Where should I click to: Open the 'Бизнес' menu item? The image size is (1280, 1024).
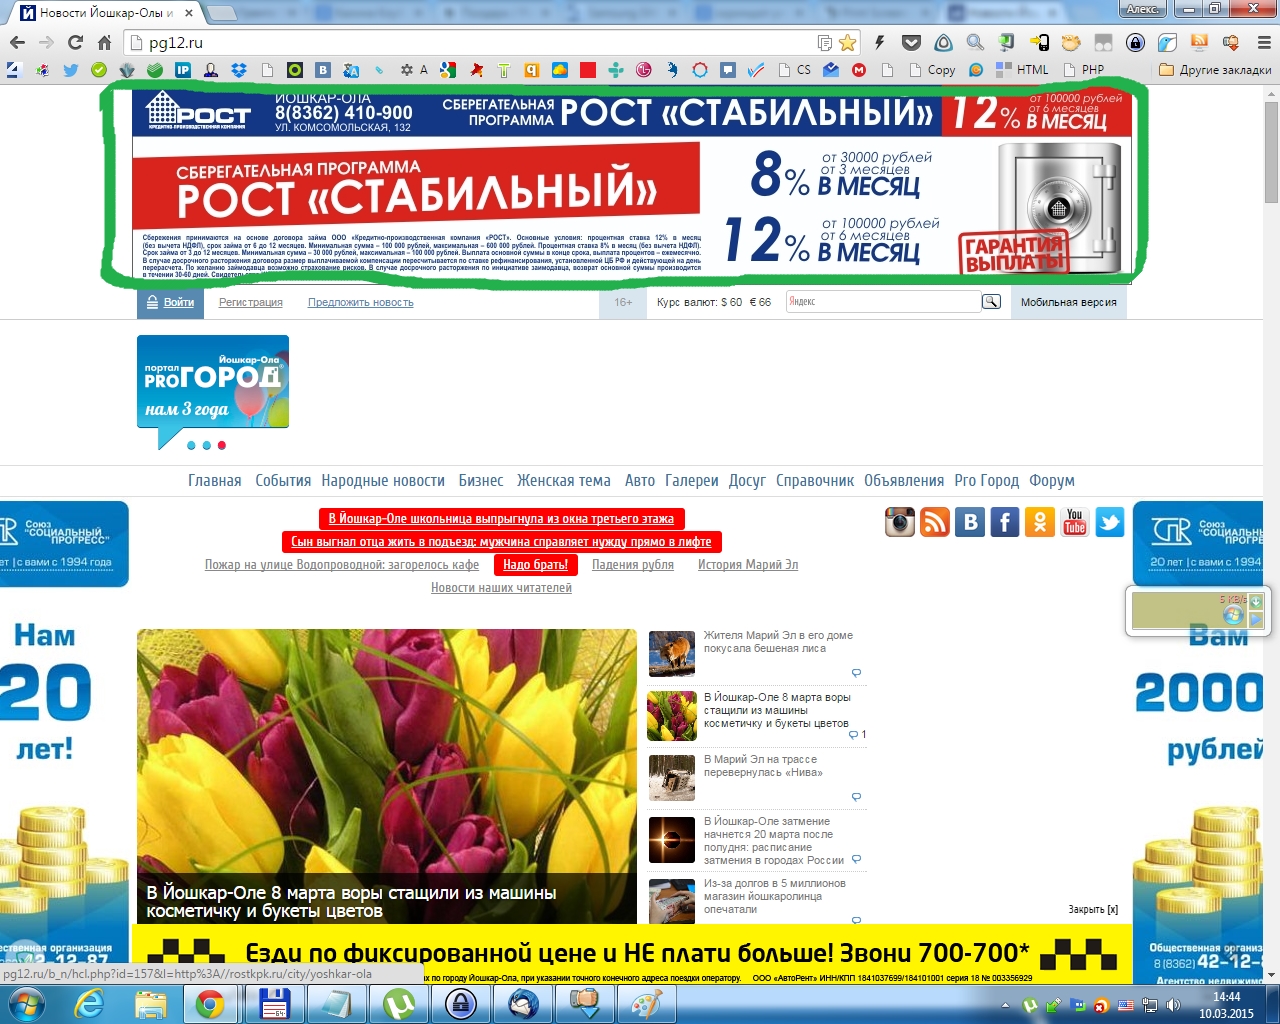coord(481,480)
